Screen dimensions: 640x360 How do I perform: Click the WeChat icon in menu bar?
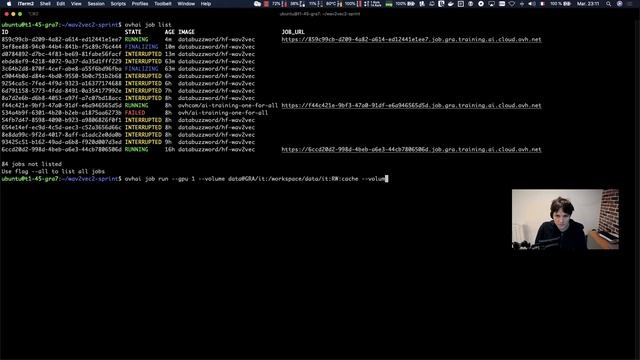pyautogui.click(x=257, y=4)
